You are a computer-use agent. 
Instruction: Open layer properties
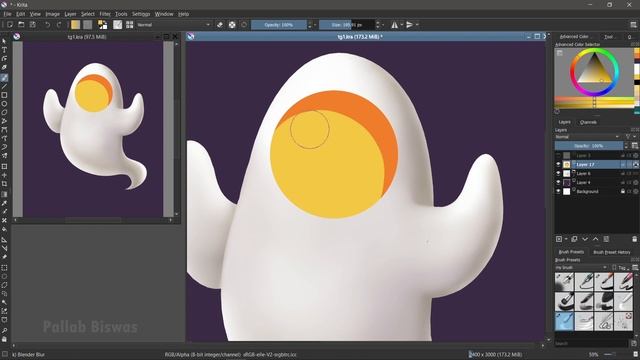[x=607, y=239]
